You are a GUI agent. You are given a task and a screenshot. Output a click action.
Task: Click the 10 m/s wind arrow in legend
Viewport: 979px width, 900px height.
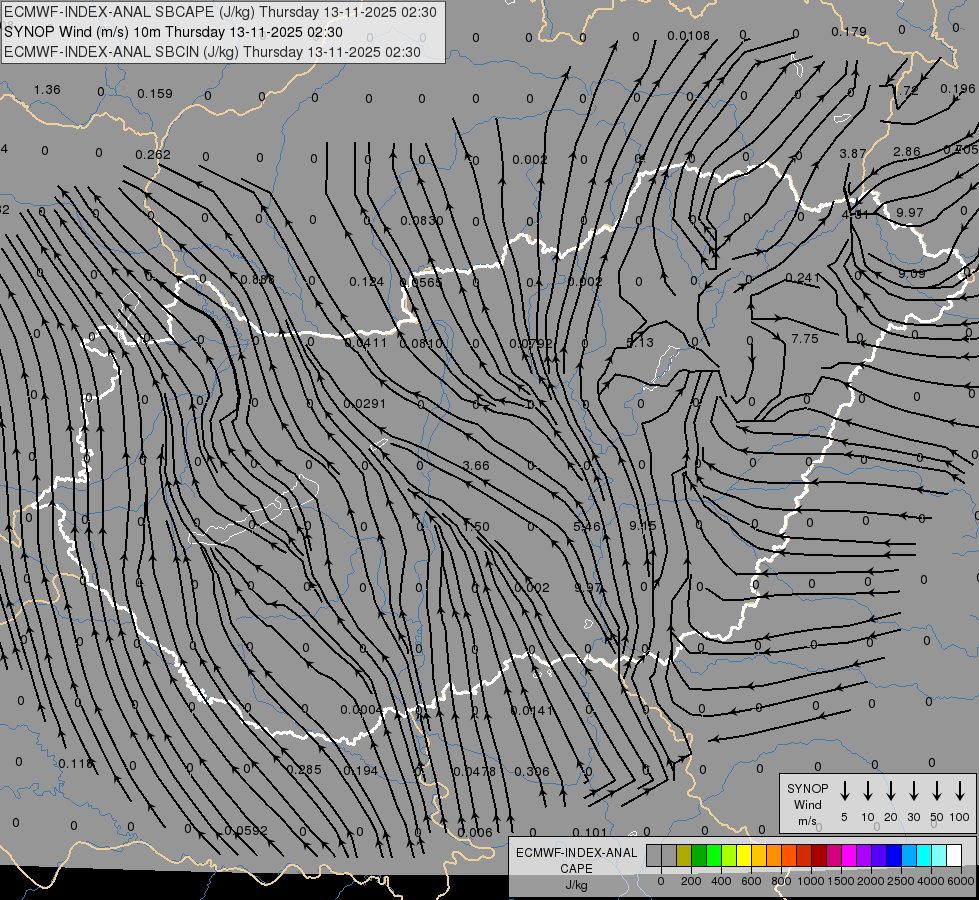[x=868, y=791]
